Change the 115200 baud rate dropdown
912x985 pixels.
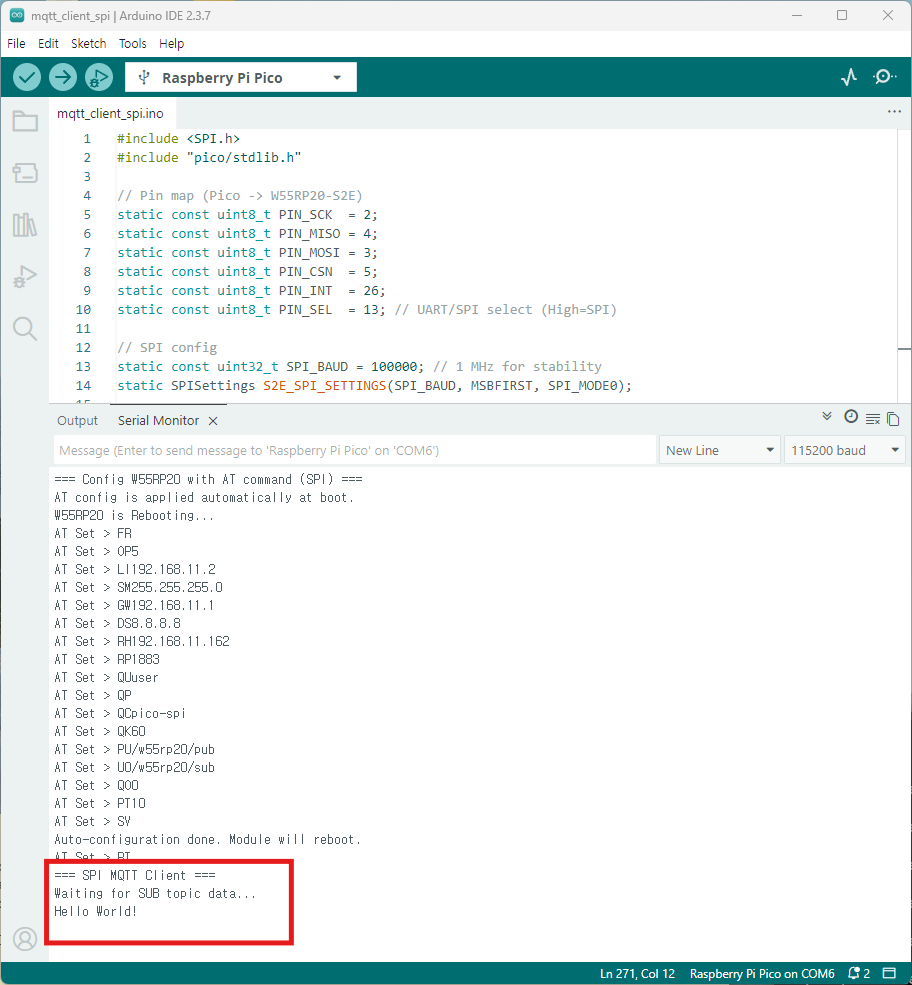[x=844, y=450]
